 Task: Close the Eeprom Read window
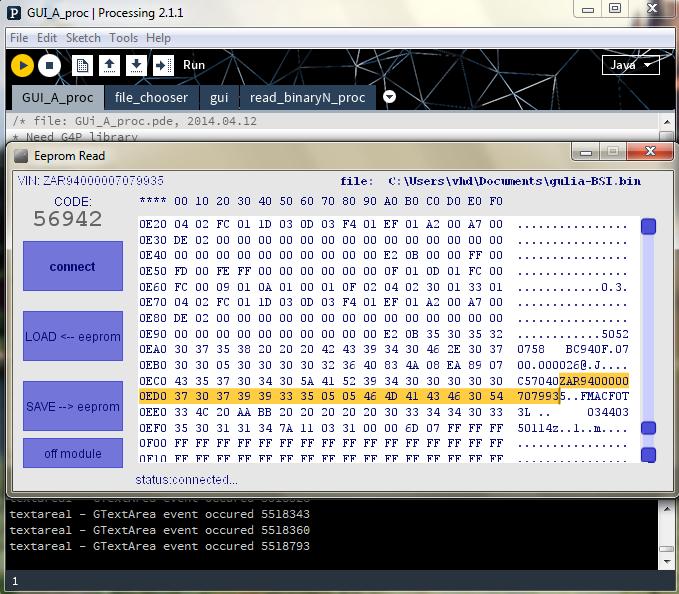(650, 151)
